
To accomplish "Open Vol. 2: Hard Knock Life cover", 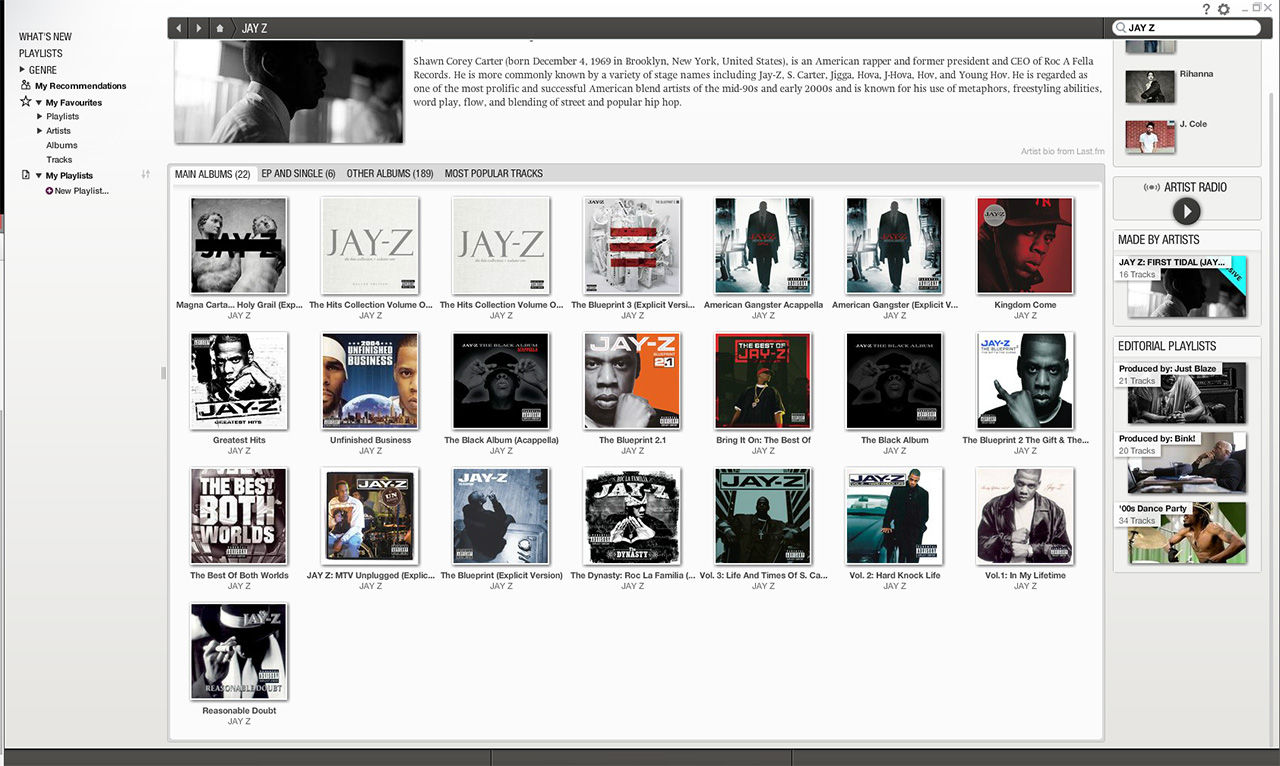I will pos(894,516).
